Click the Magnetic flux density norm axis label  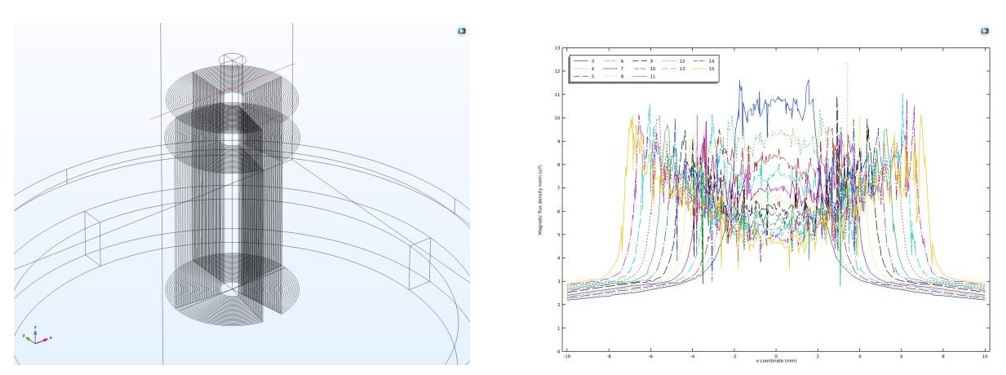tap(541, 200)
